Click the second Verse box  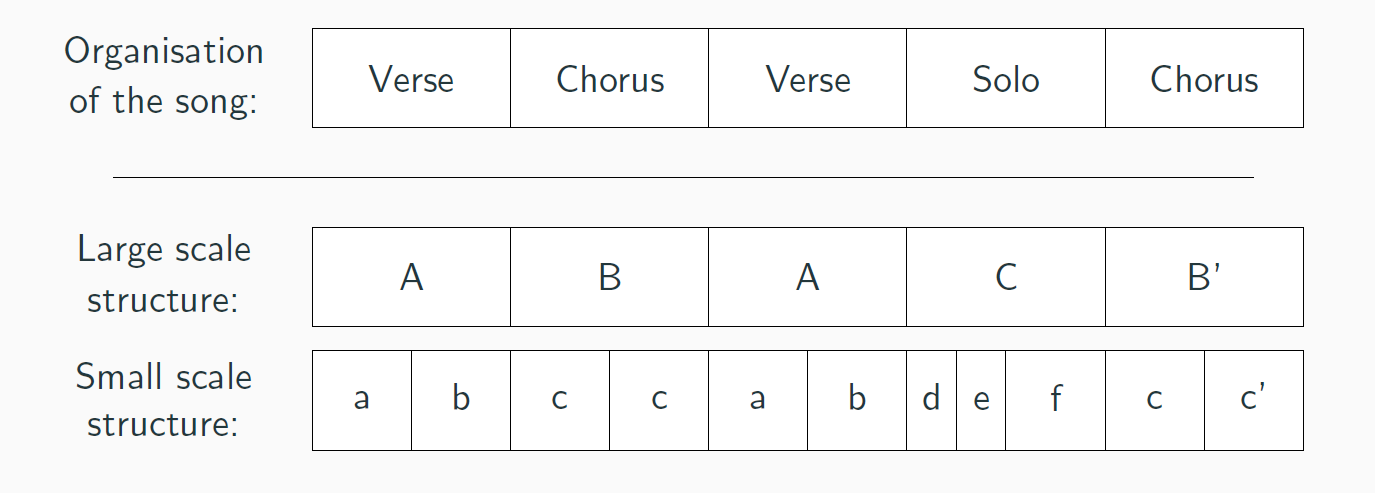808,78
